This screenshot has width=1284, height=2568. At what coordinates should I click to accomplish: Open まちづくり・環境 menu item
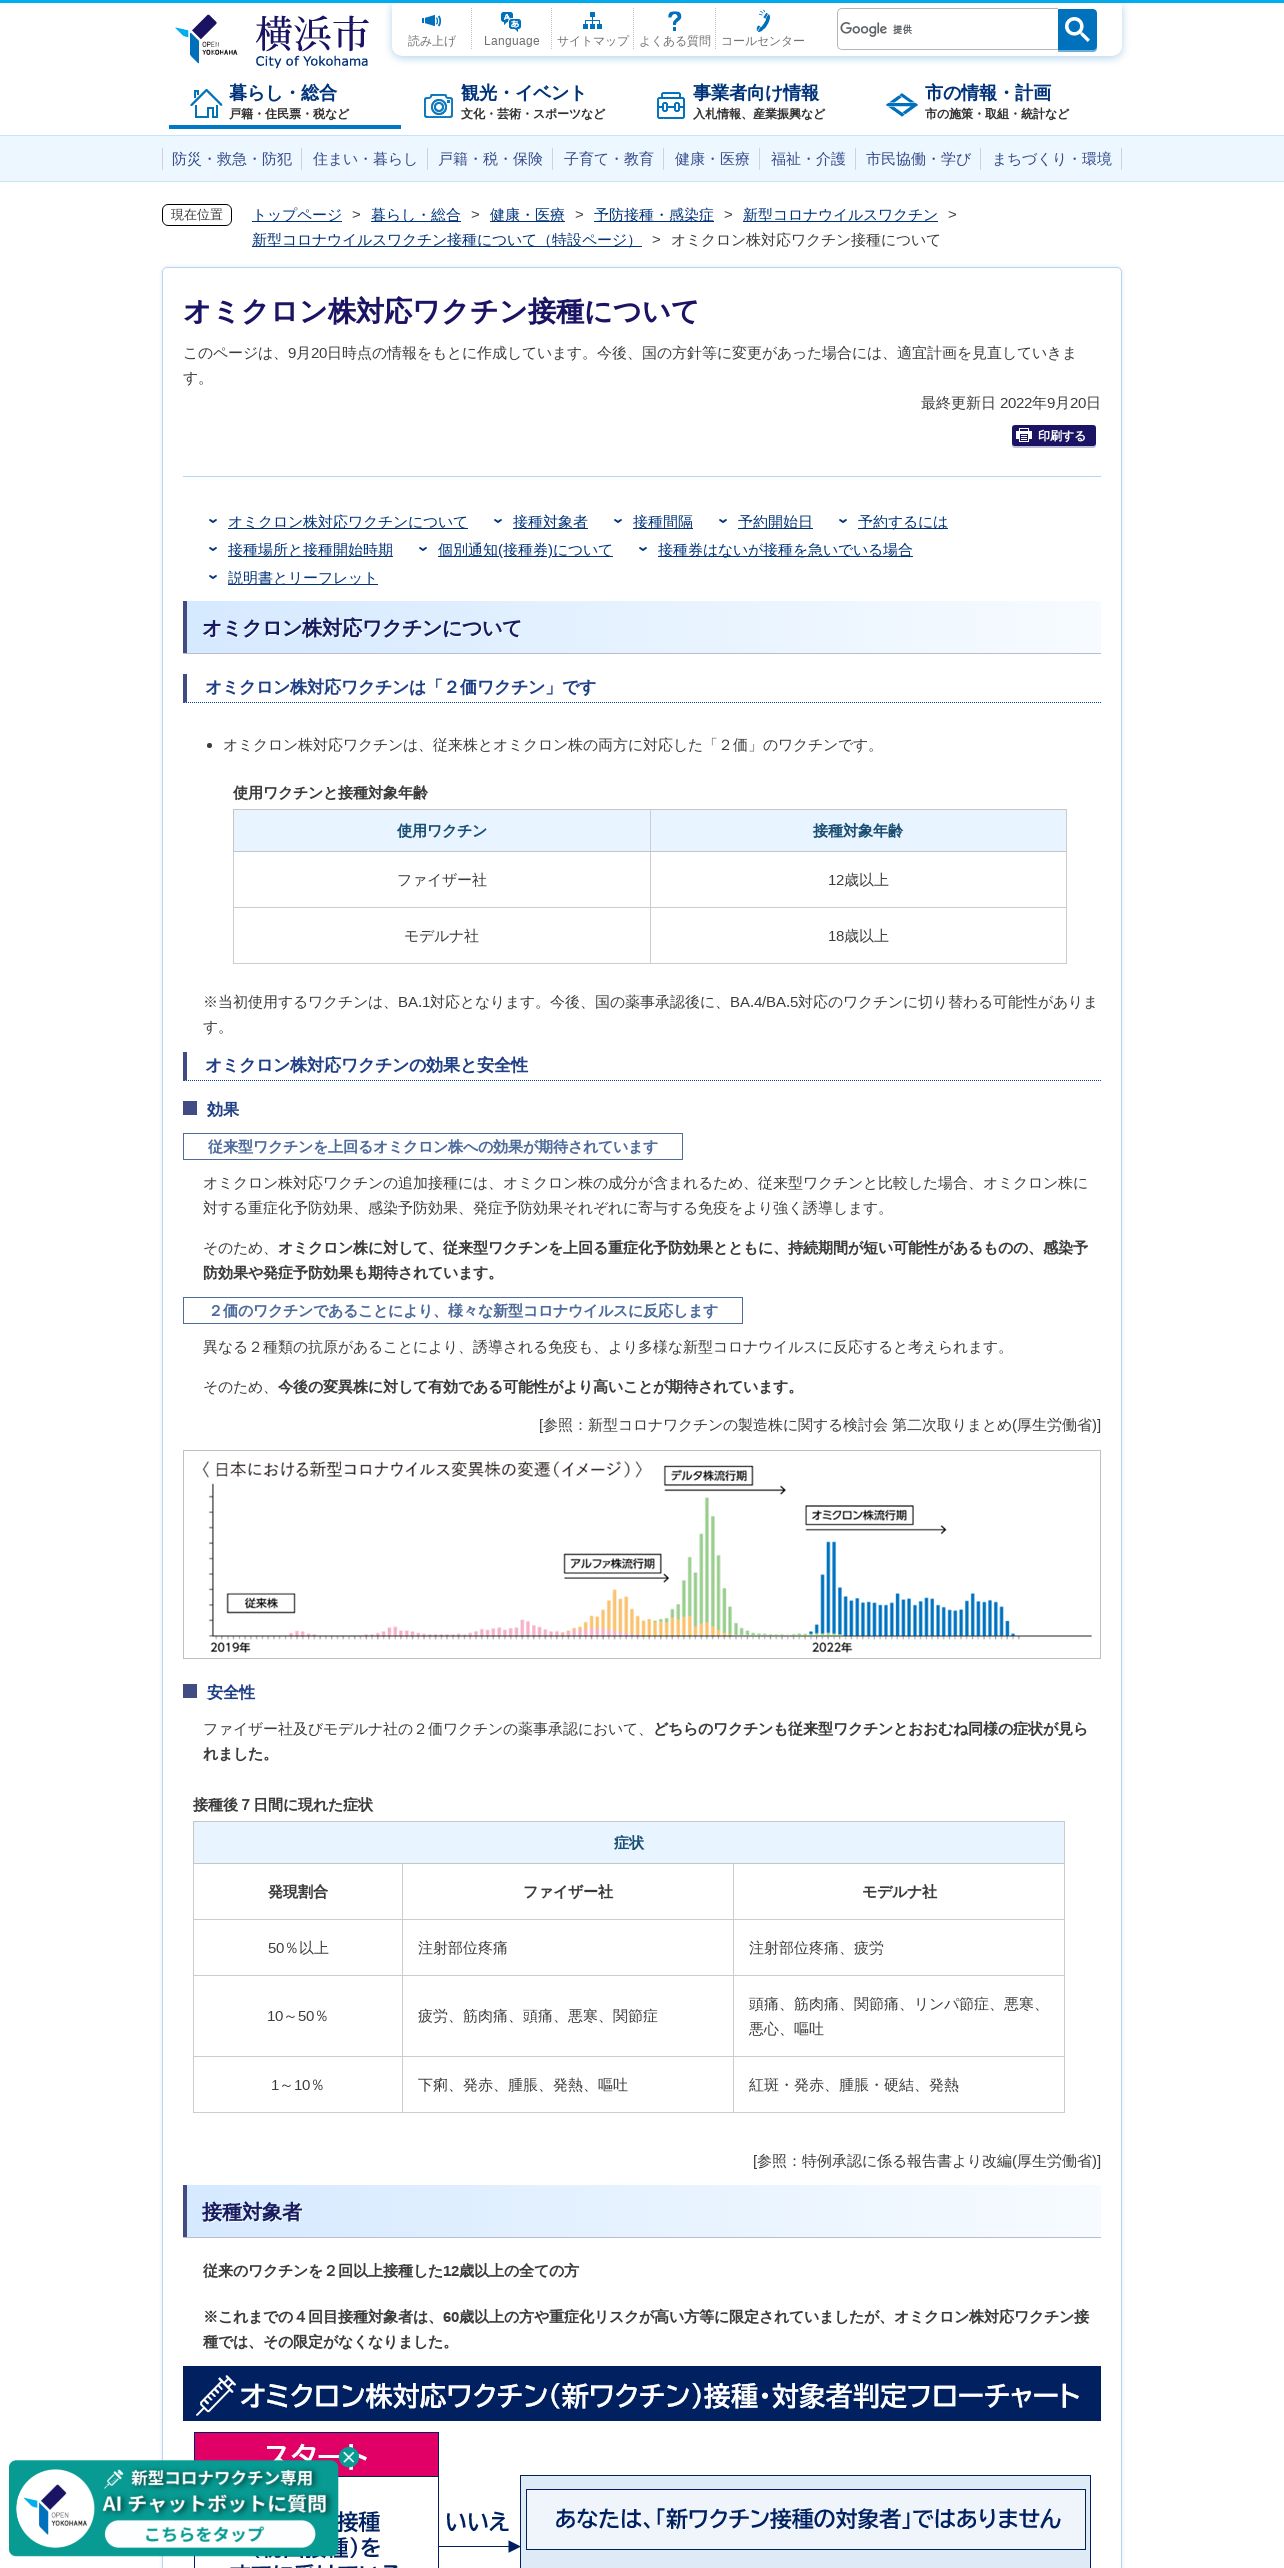(1052, 159)
